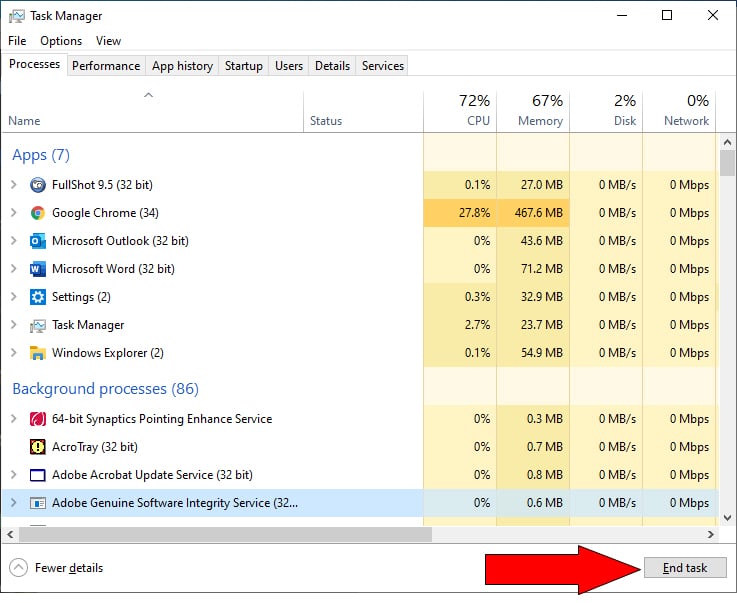This screenshot has width=737, height=603.
Task: Sort processes by Memory column header
Action: (533, 110)
